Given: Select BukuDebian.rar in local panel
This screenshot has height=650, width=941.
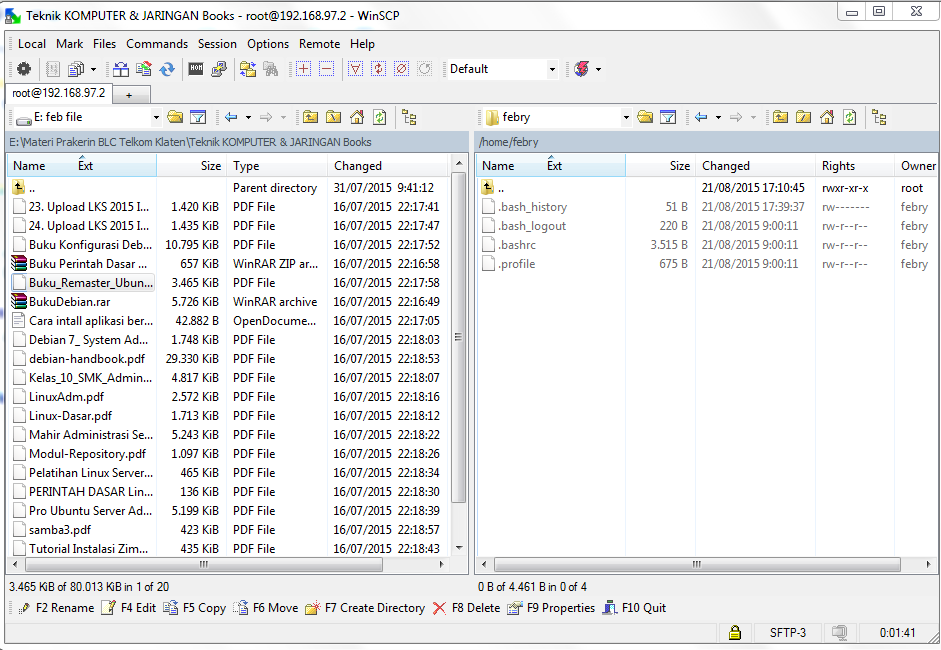Looking at the screenshot, I should click(x=69, y=301).
